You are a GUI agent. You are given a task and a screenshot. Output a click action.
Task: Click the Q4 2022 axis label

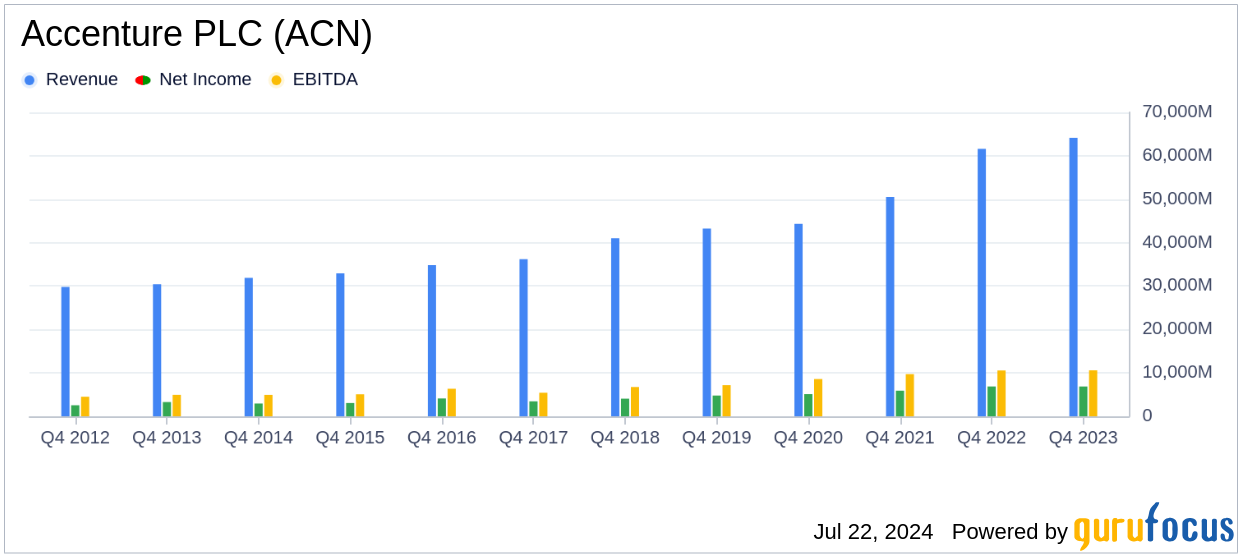click(992, 438)
